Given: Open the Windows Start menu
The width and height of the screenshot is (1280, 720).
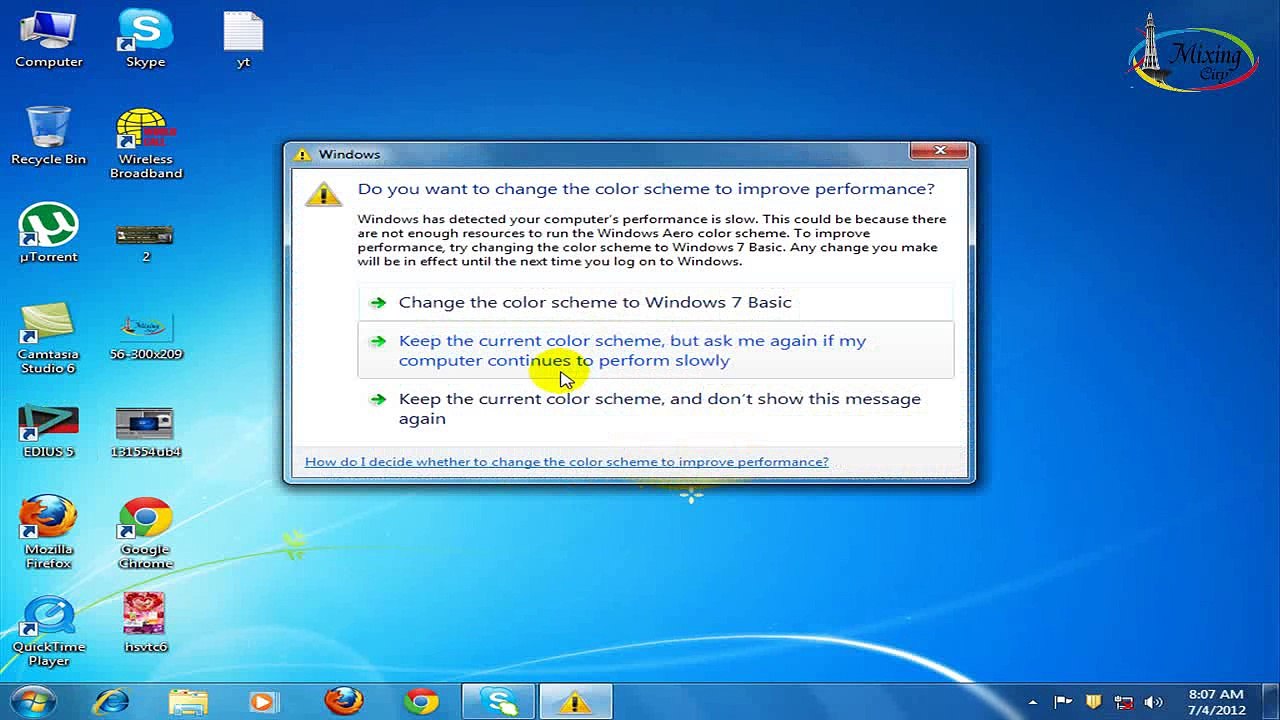Looking at the screenshot, I should coord(33,701).
